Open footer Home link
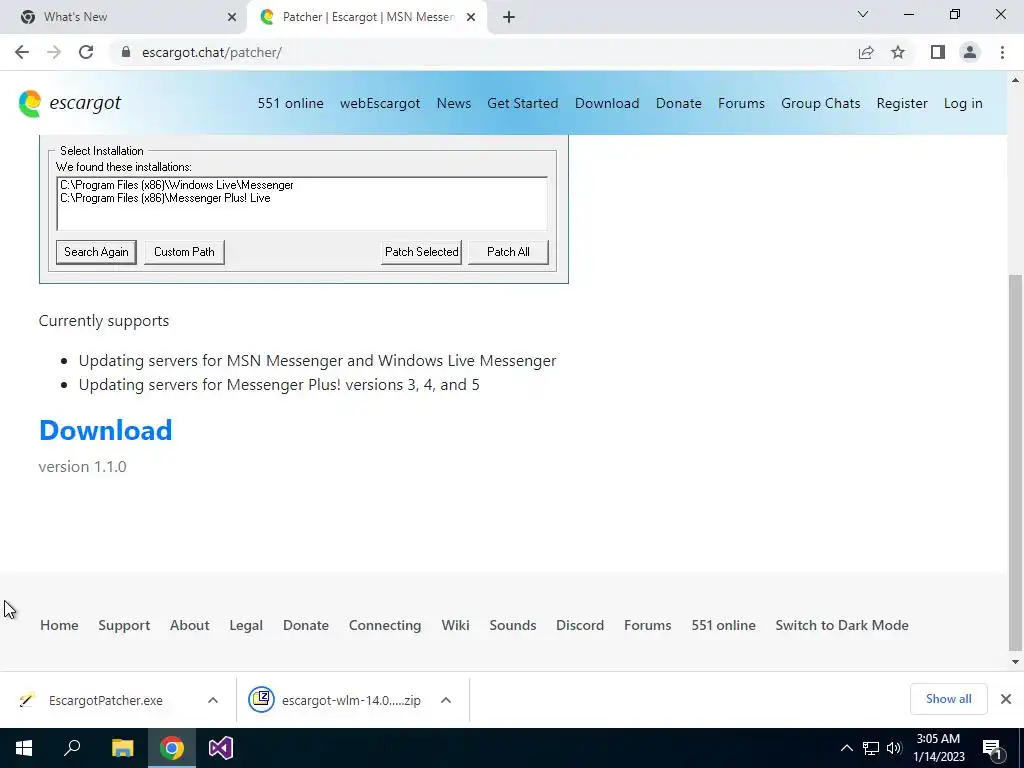Image resolution: width=1024 pixels, height=768 pixels. point(59,625)
